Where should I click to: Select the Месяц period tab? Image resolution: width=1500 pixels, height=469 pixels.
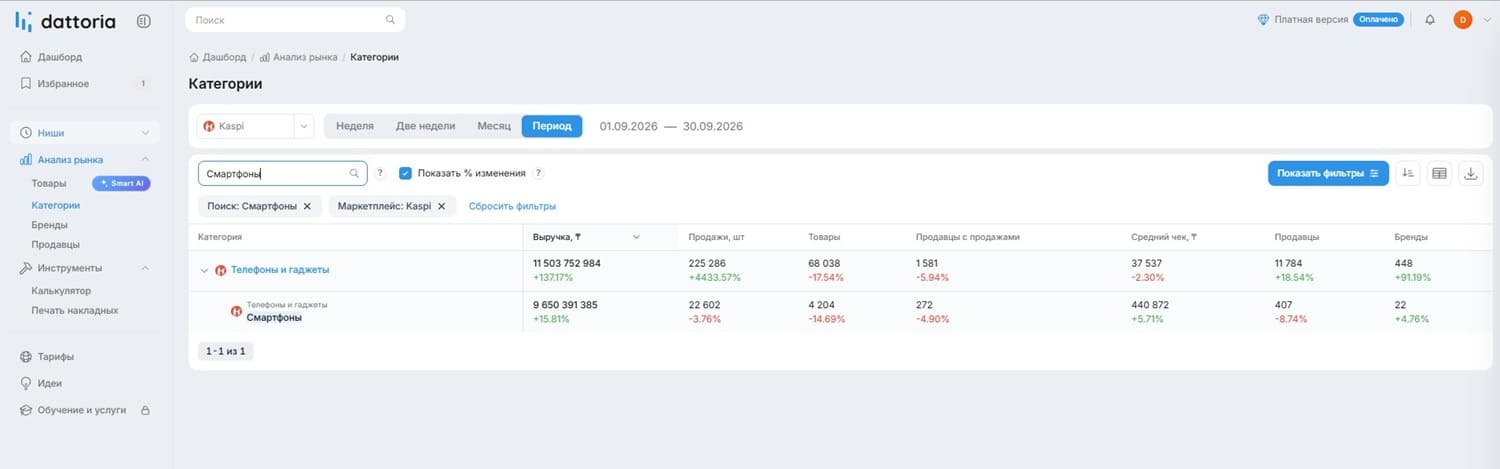click(494, 126)
